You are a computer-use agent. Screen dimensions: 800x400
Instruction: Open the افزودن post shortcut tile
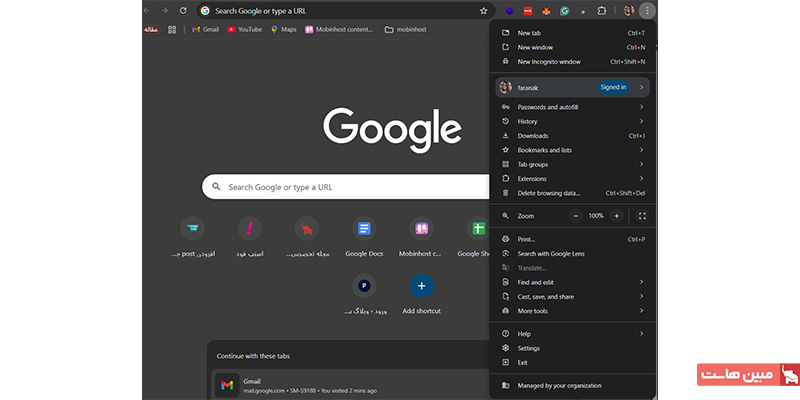coord(192,237)
